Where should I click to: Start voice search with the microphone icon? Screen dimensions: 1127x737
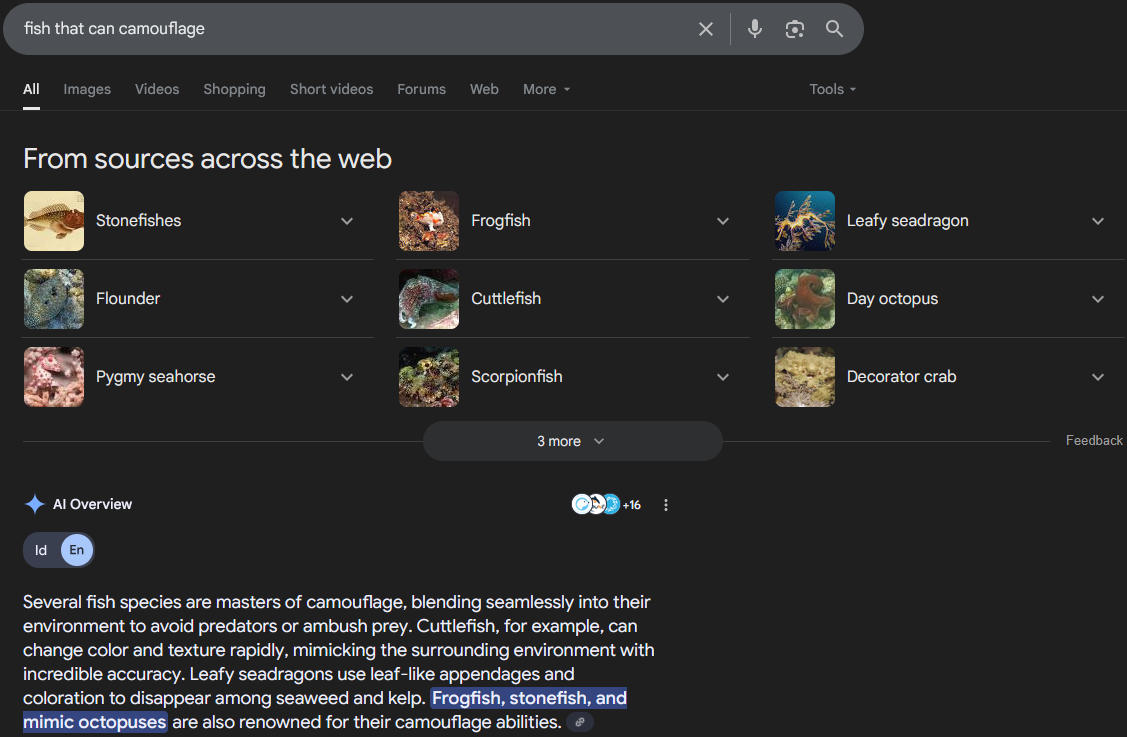[755, 29]
